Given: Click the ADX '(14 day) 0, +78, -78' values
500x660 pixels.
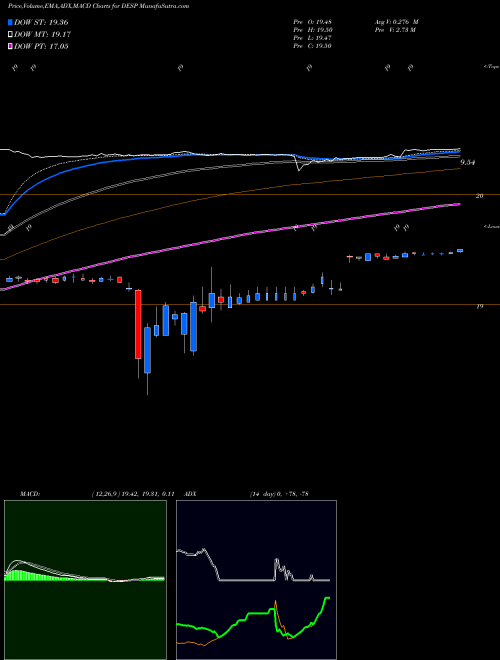Looking at the screenshot, I should click(279, 494).
